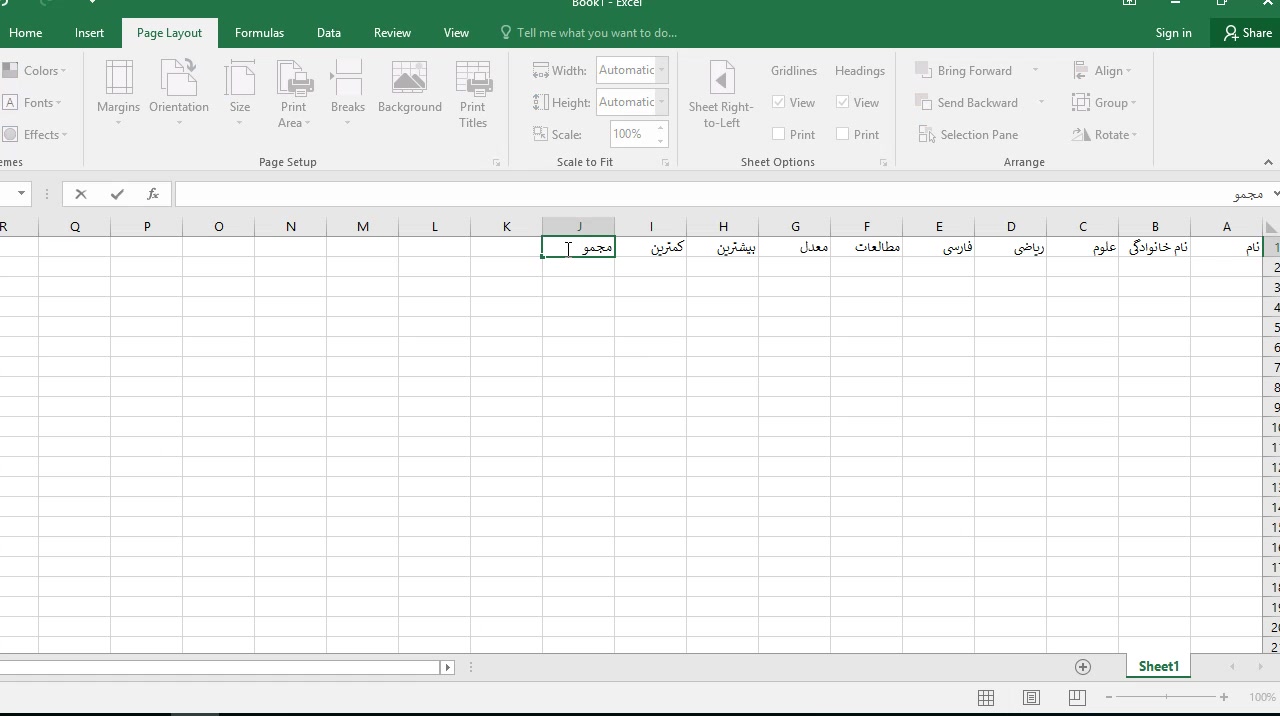Confirm the cell entry with checkmark
The height and width of the screenshot is (716, 1280).
pos(117,194)
